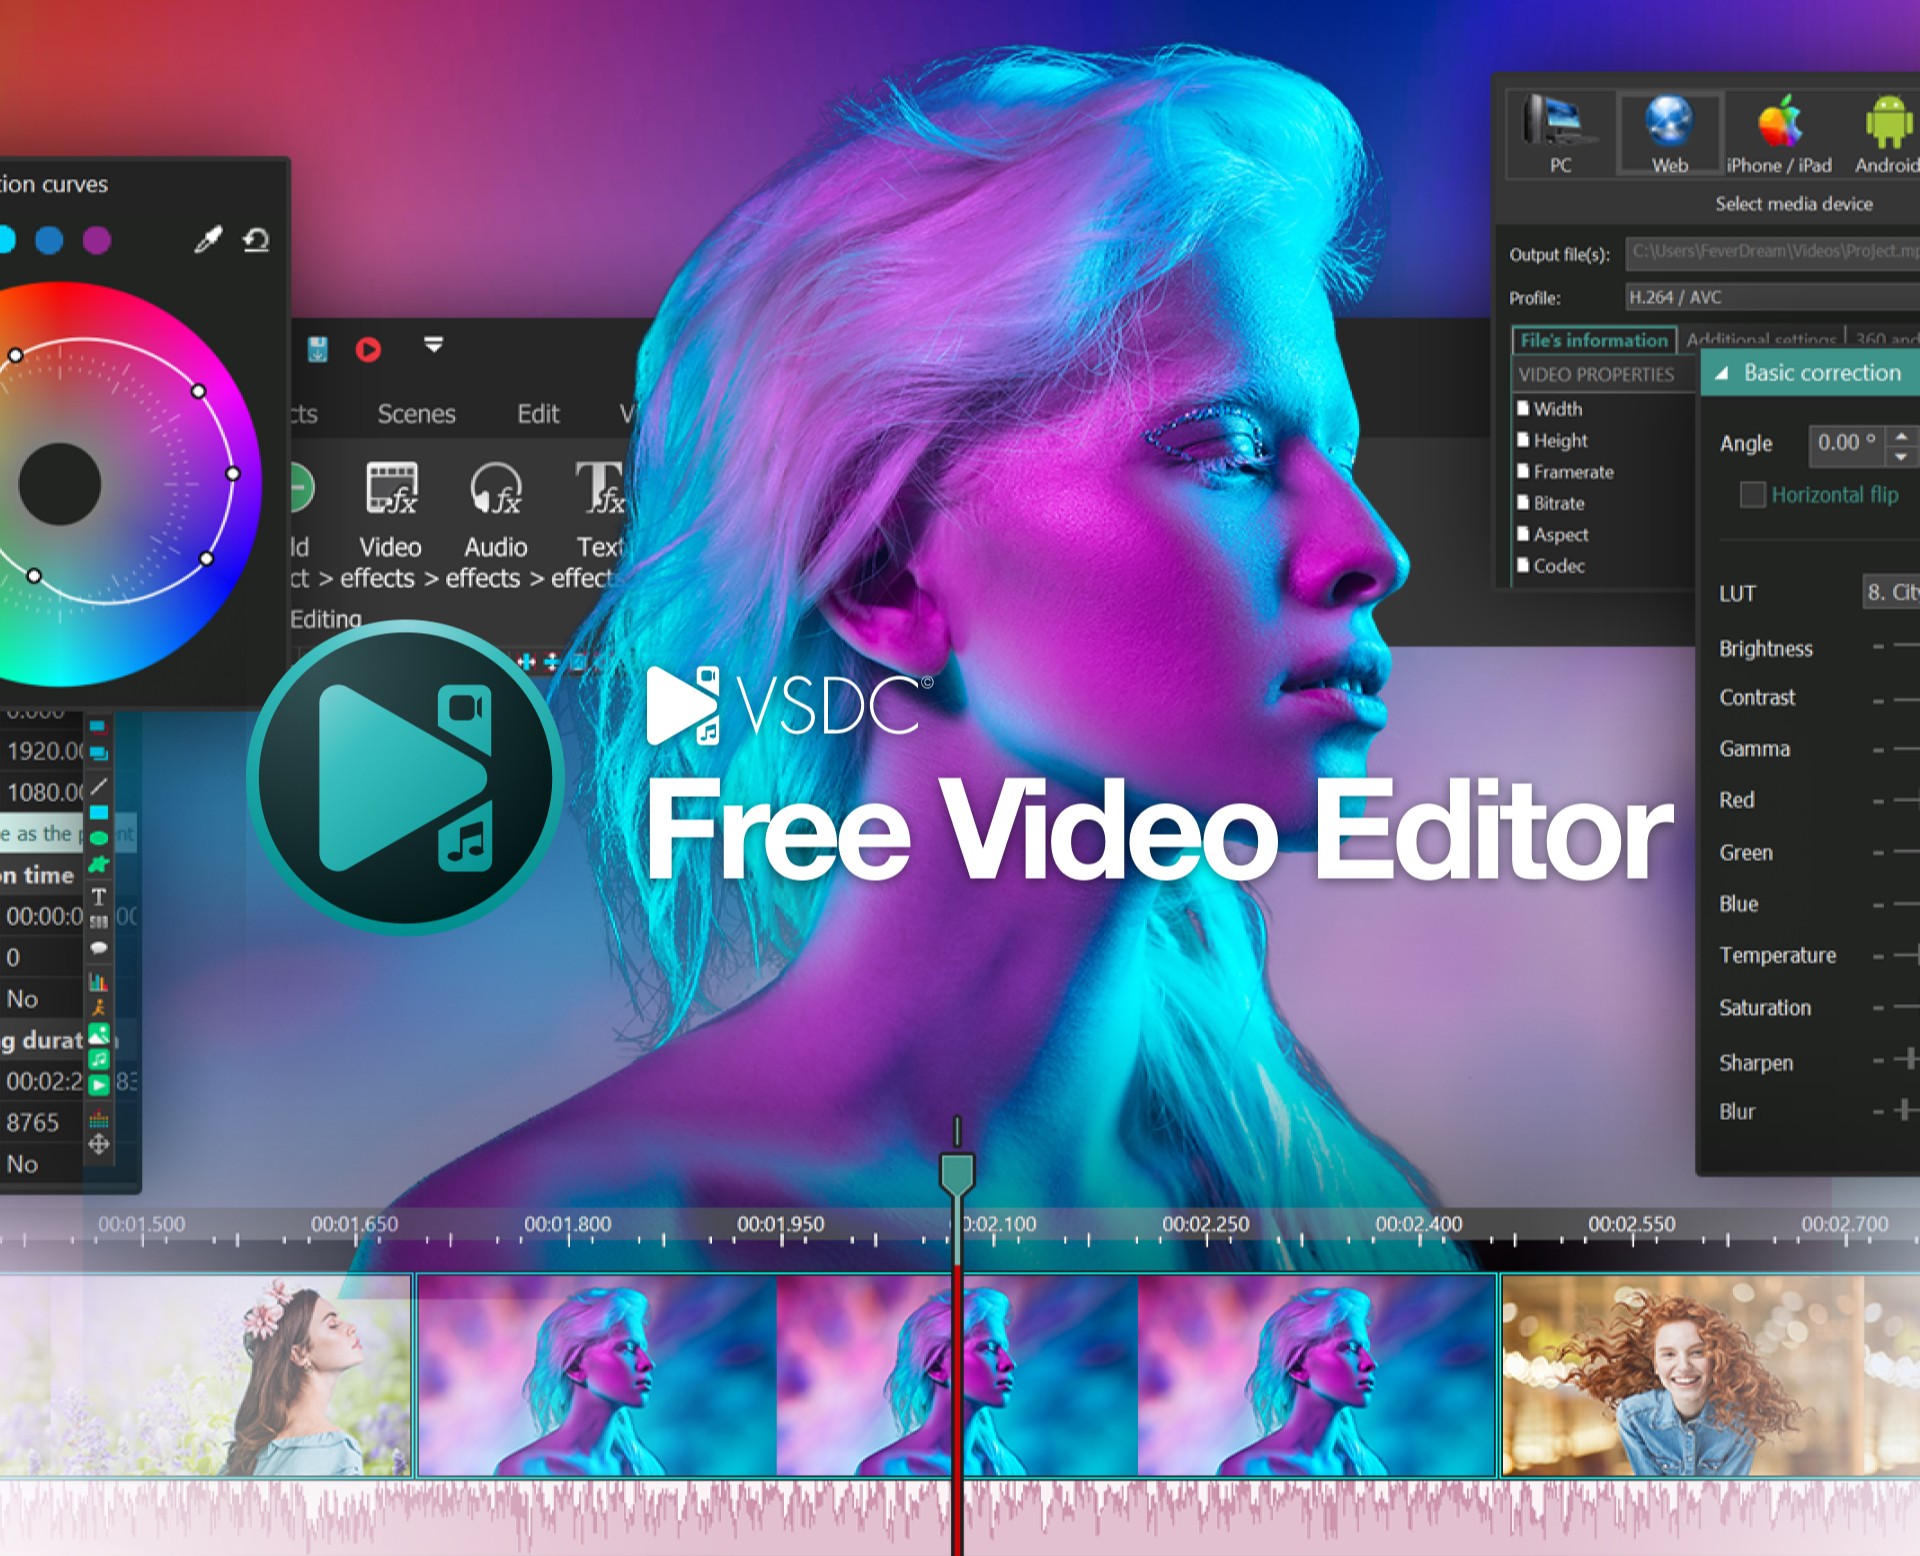This screenshot has height=1556, width=1920.
Task: Click the red record button in toolbar
Action: coord(368,349)
